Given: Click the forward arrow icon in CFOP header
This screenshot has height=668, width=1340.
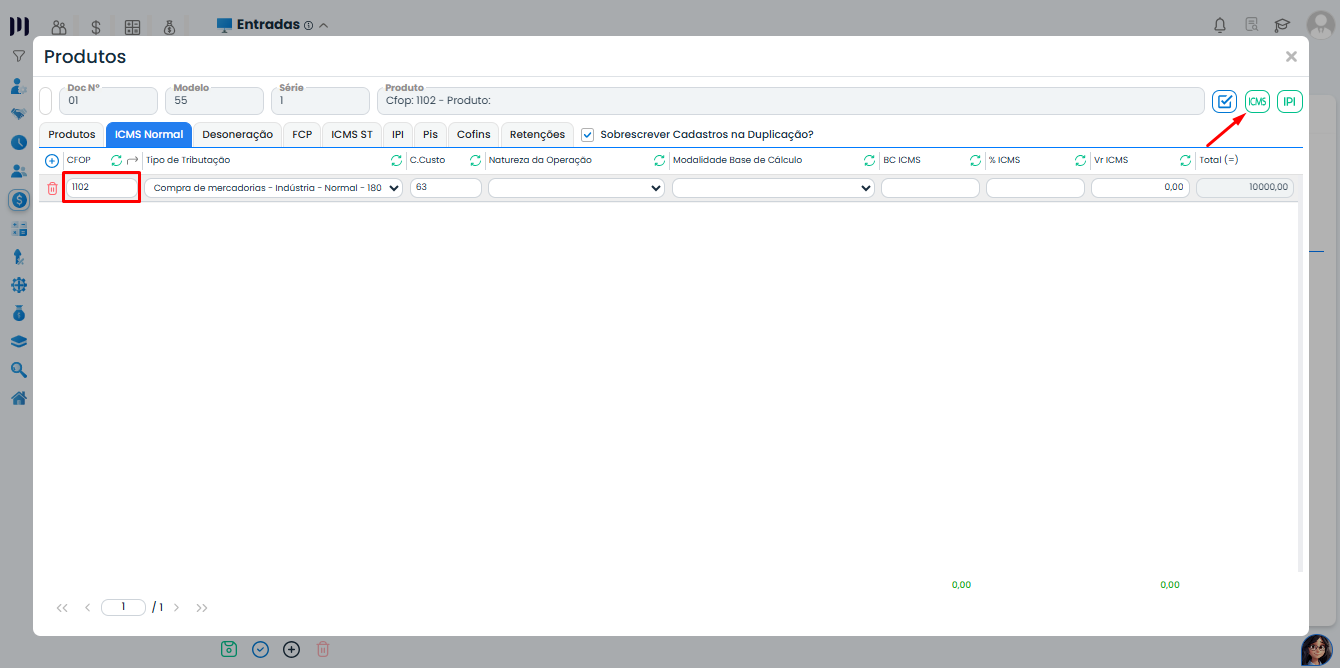Looking at the screenshot, I should pos(133,160).
